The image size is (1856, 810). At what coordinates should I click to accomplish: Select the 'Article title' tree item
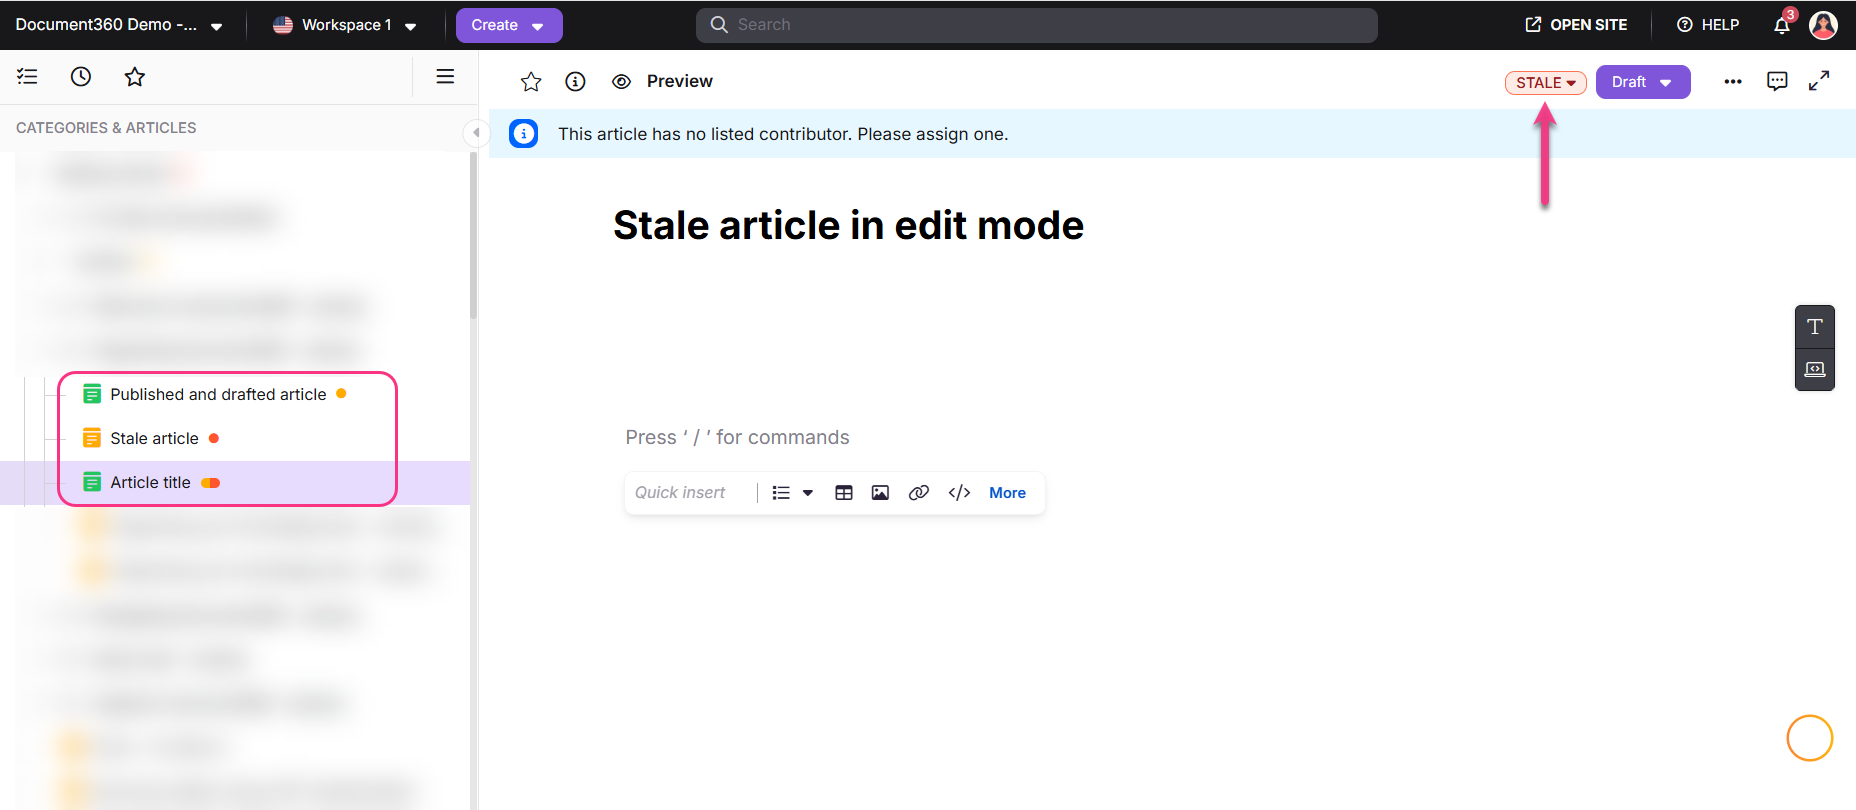pyautogui.click(x=150, y=482)
